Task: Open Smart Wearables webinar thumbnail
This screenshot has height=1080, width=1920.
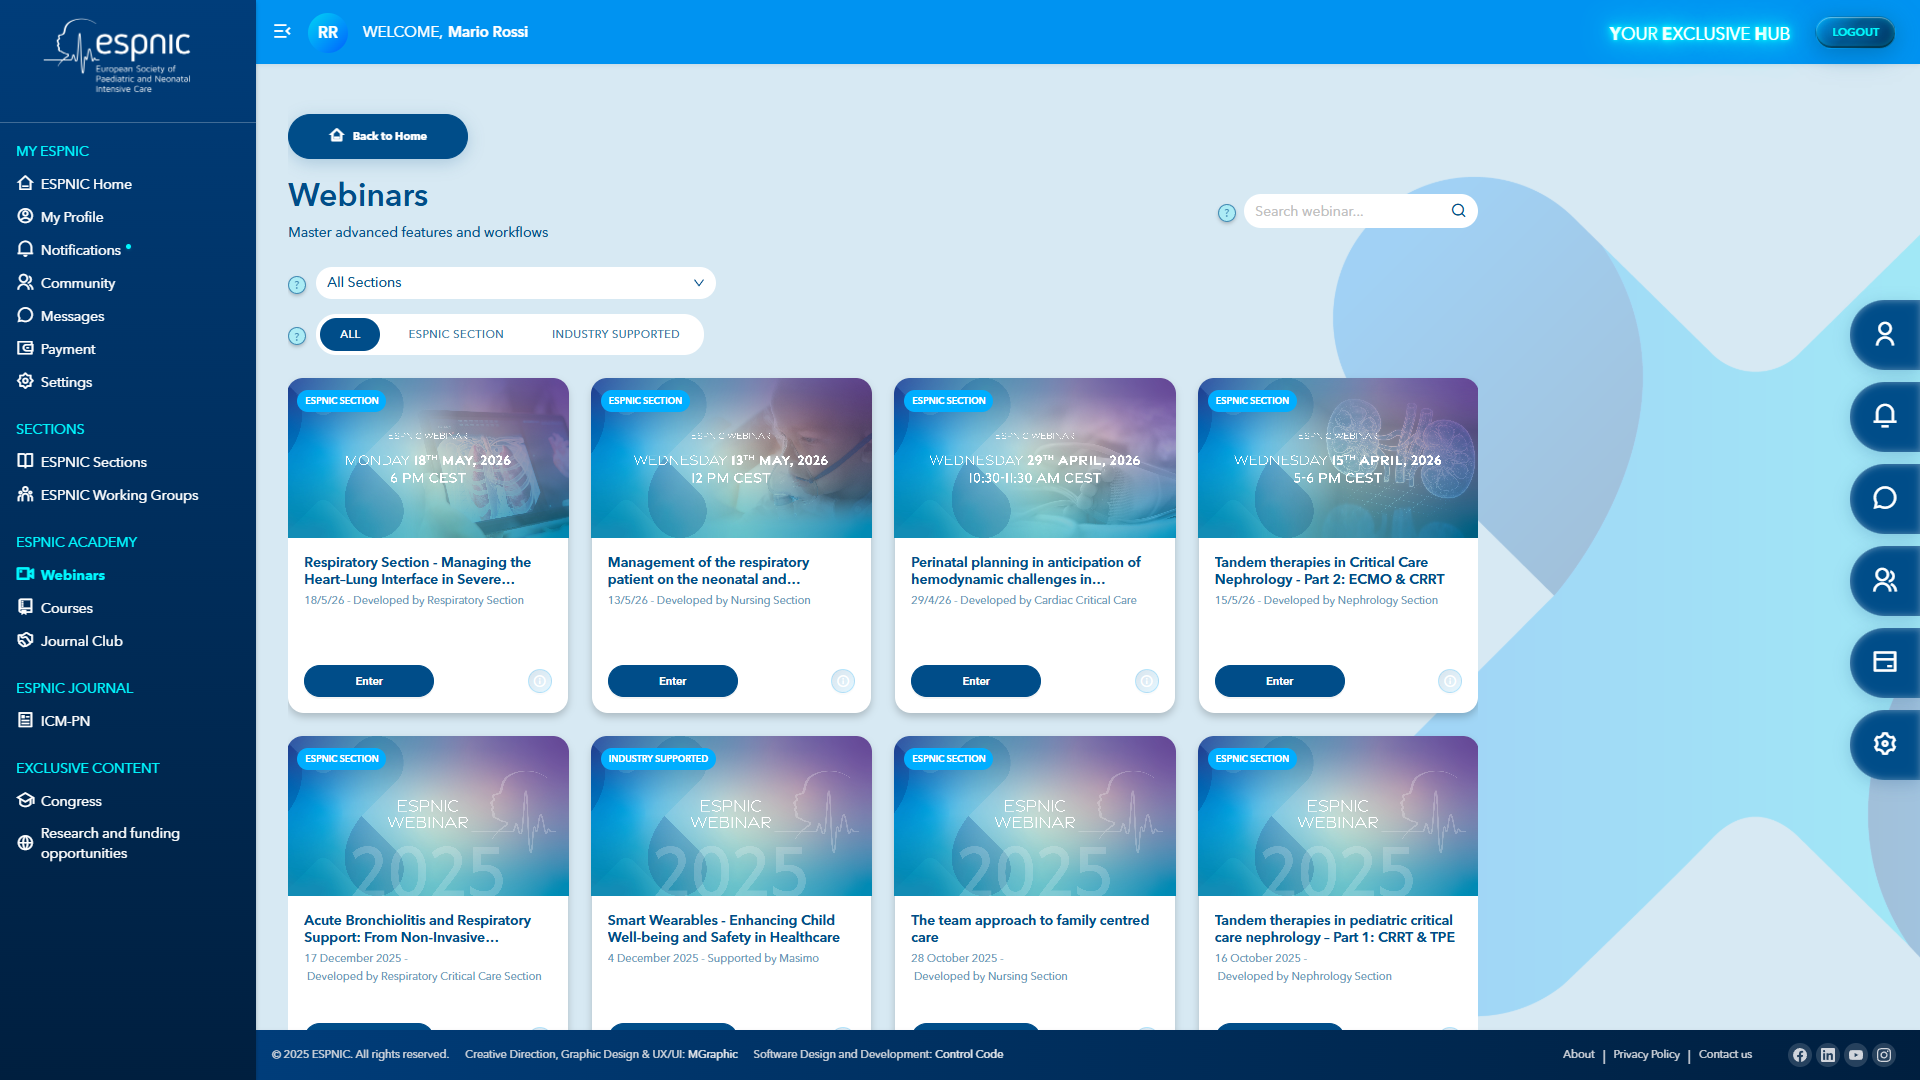Action: pos(731,816)
